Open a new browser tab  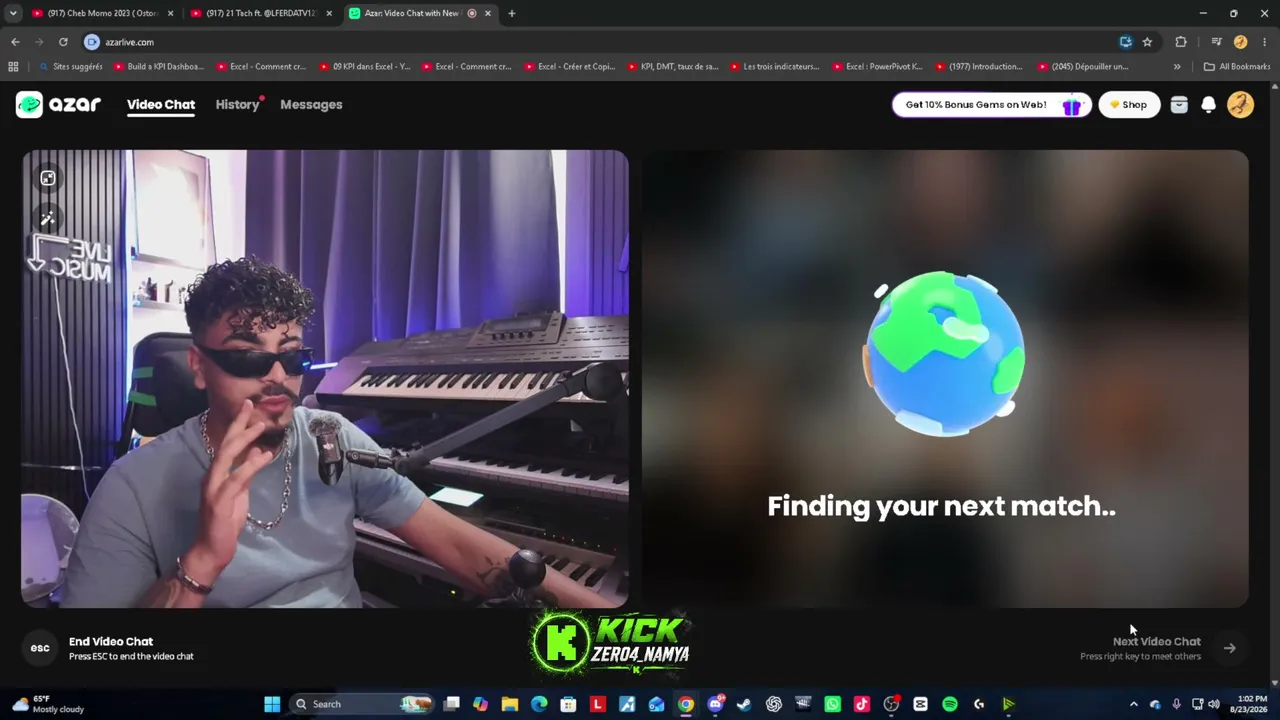click(512, 13)
